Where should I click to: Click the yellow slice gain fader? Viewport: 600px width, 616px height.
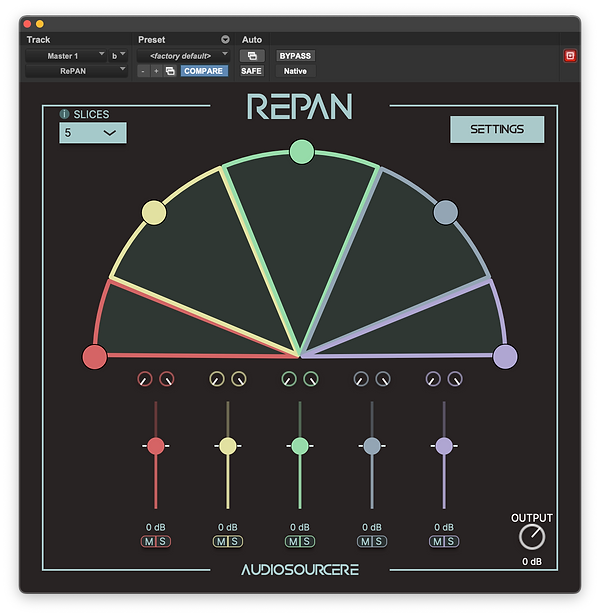(228, 446)
